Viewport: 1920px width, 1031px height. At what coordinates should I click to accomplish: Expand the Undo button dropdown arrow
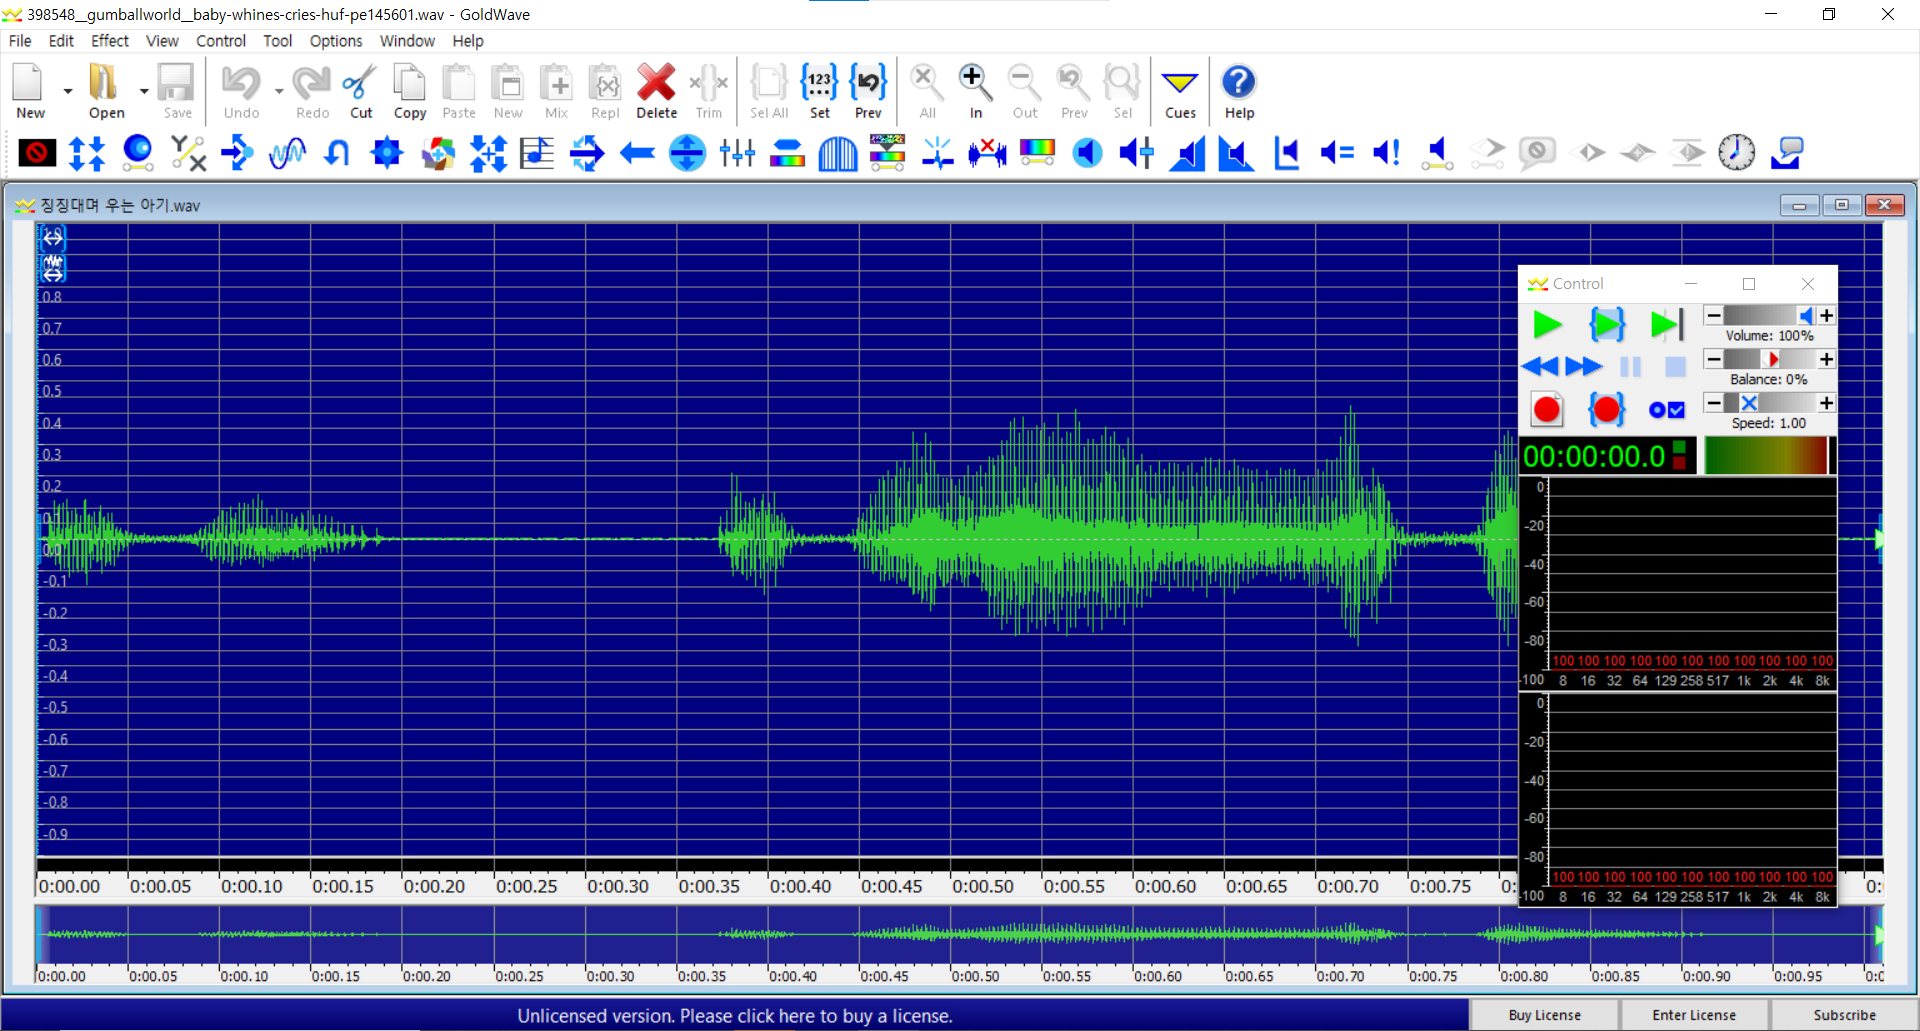pyautogui.click(x=279, y=91)
